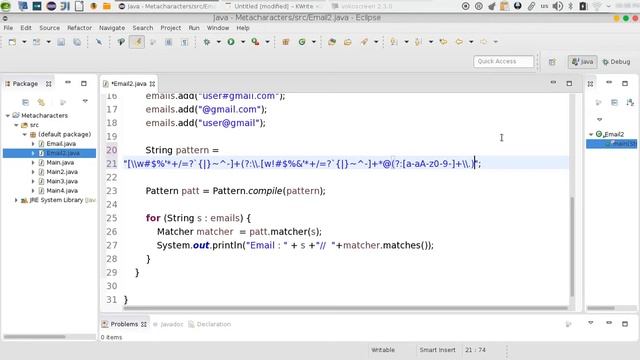Click the Run Last Tool external tools icon
The height and width of the screenshot is (360, 640).
coord(256,42)
